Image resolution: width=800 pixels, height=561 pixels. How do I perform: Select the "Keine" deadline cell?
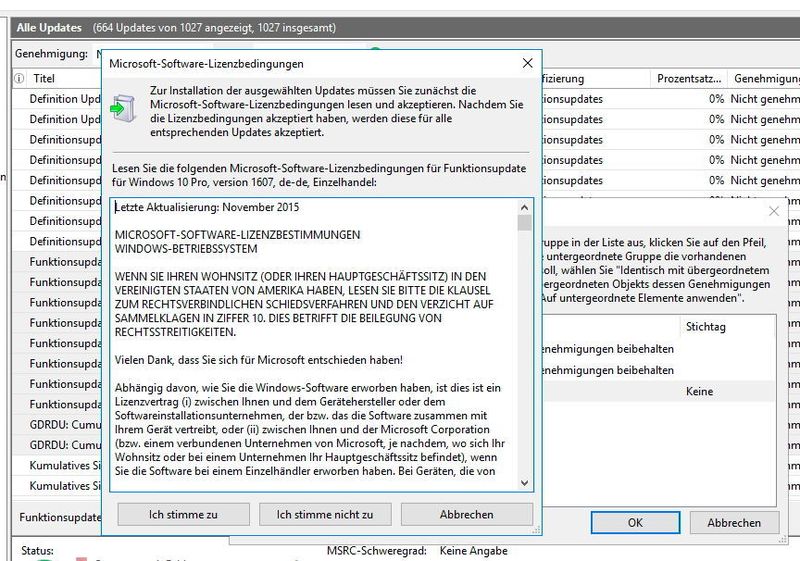(699, 391)
